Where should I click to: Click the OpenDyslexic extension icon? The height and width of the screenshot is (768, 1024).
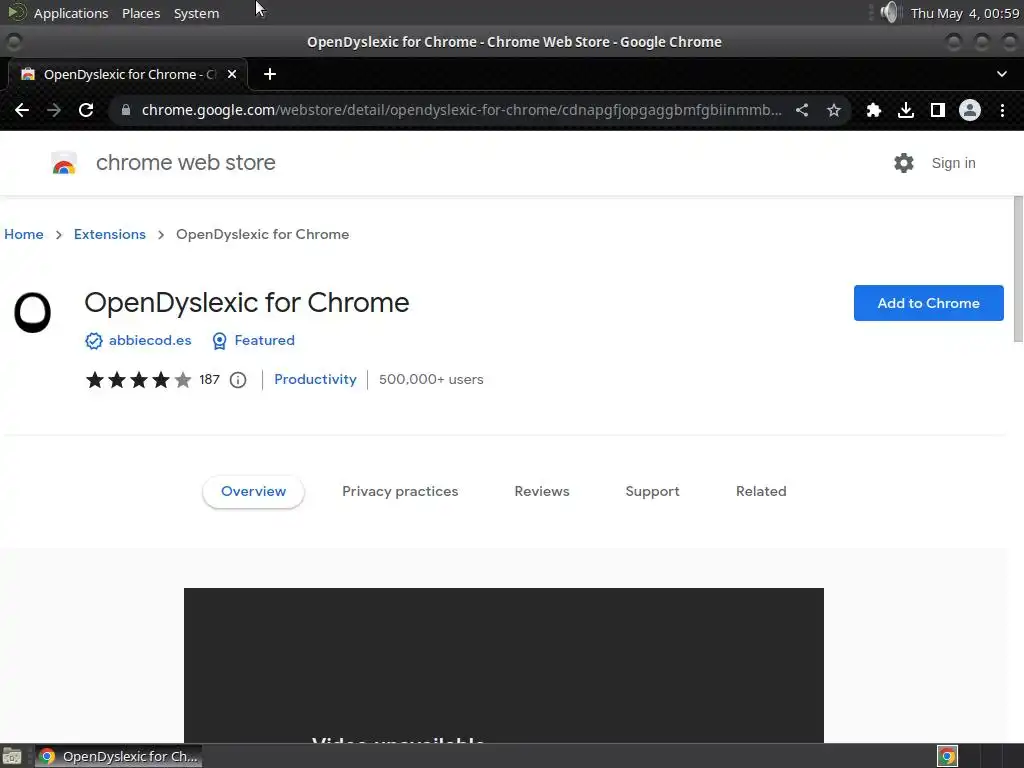[x=33, y=313]
